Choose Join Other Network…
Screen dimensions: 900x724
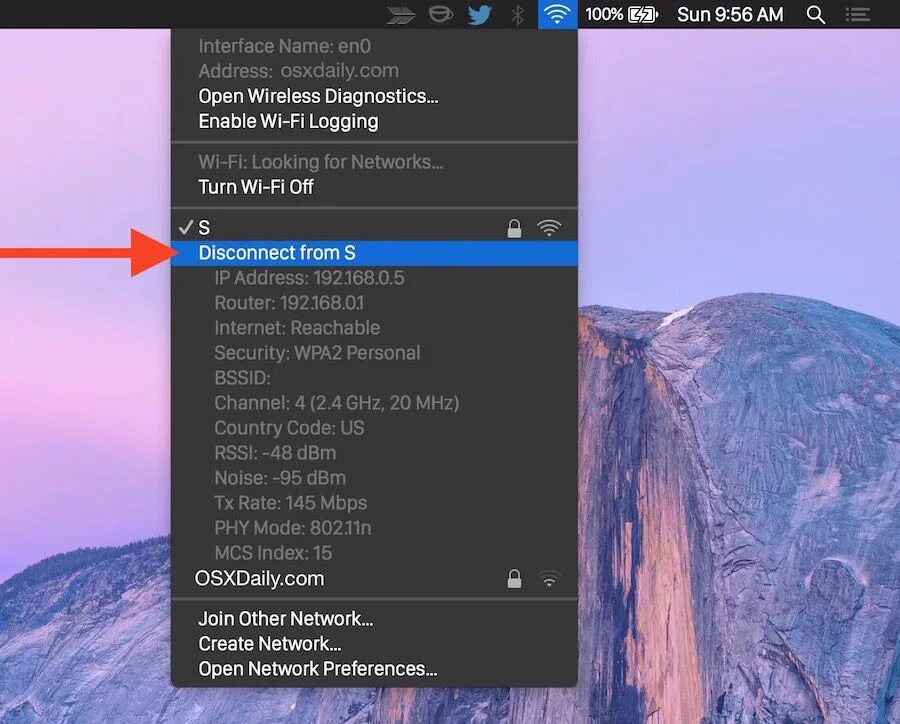coord(374,619)
